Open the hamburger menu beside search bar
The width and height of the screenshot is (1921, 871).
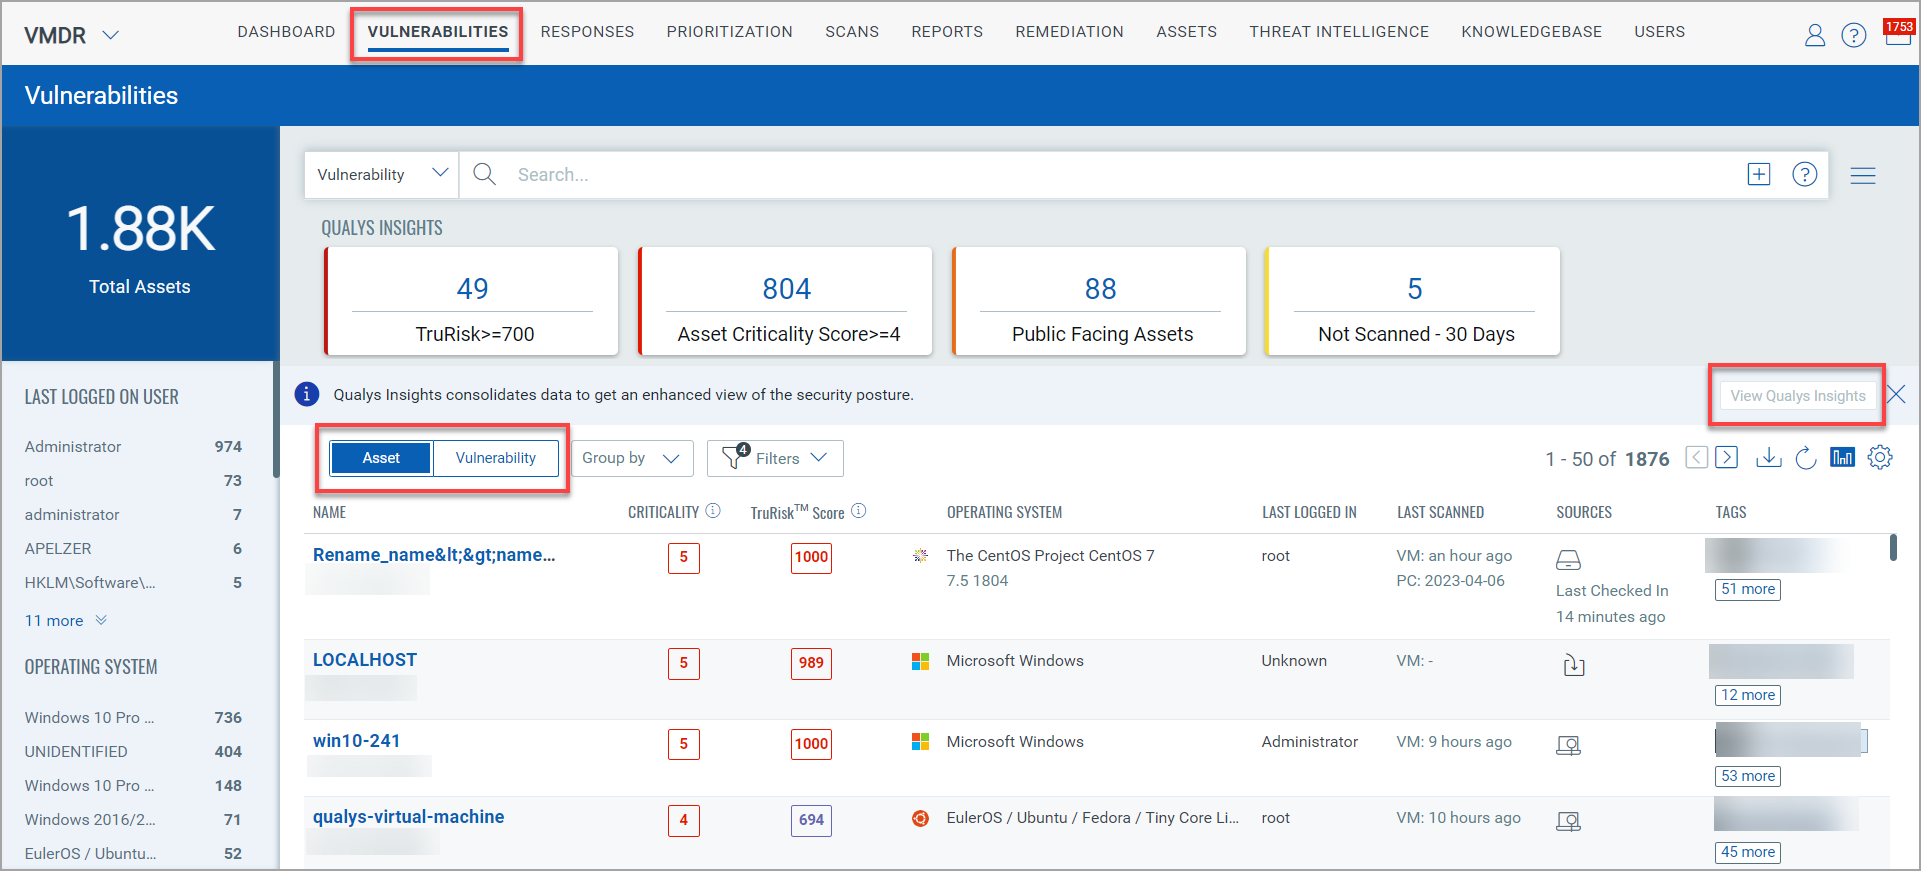(x=1862, y=176)
